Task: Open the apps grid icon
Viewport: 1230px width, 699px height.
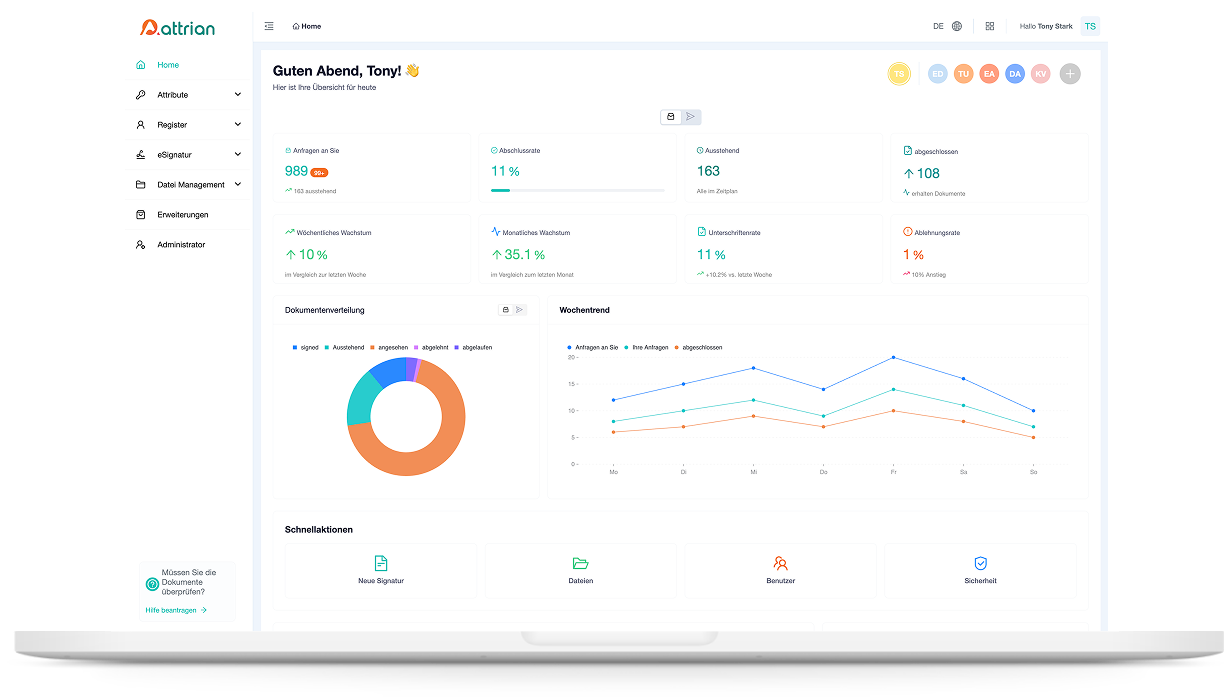Action: [989, 26]
